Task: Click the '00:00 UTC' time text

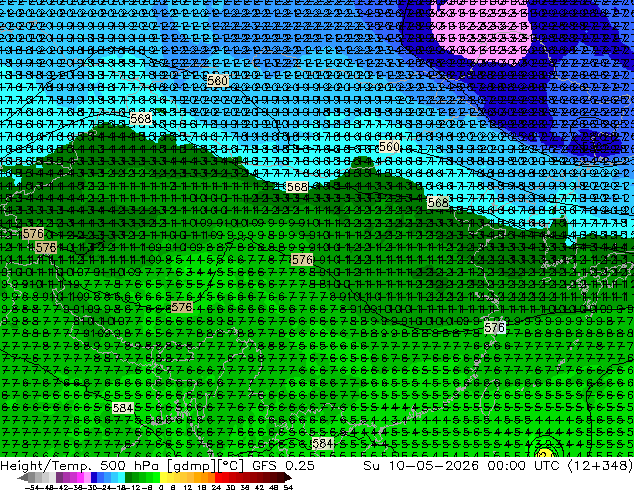Action: (523, 466)
